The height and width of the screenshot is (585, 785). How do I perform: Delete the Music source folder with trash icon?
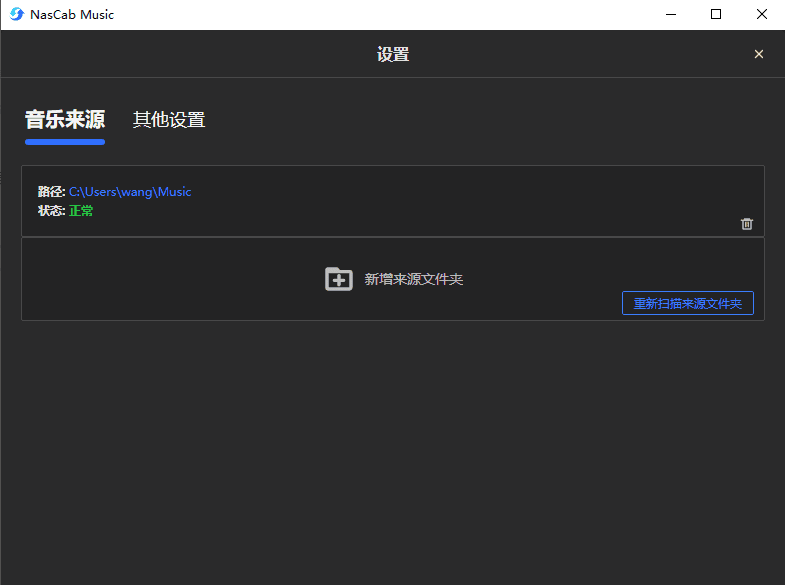click(x=746, y=224)
